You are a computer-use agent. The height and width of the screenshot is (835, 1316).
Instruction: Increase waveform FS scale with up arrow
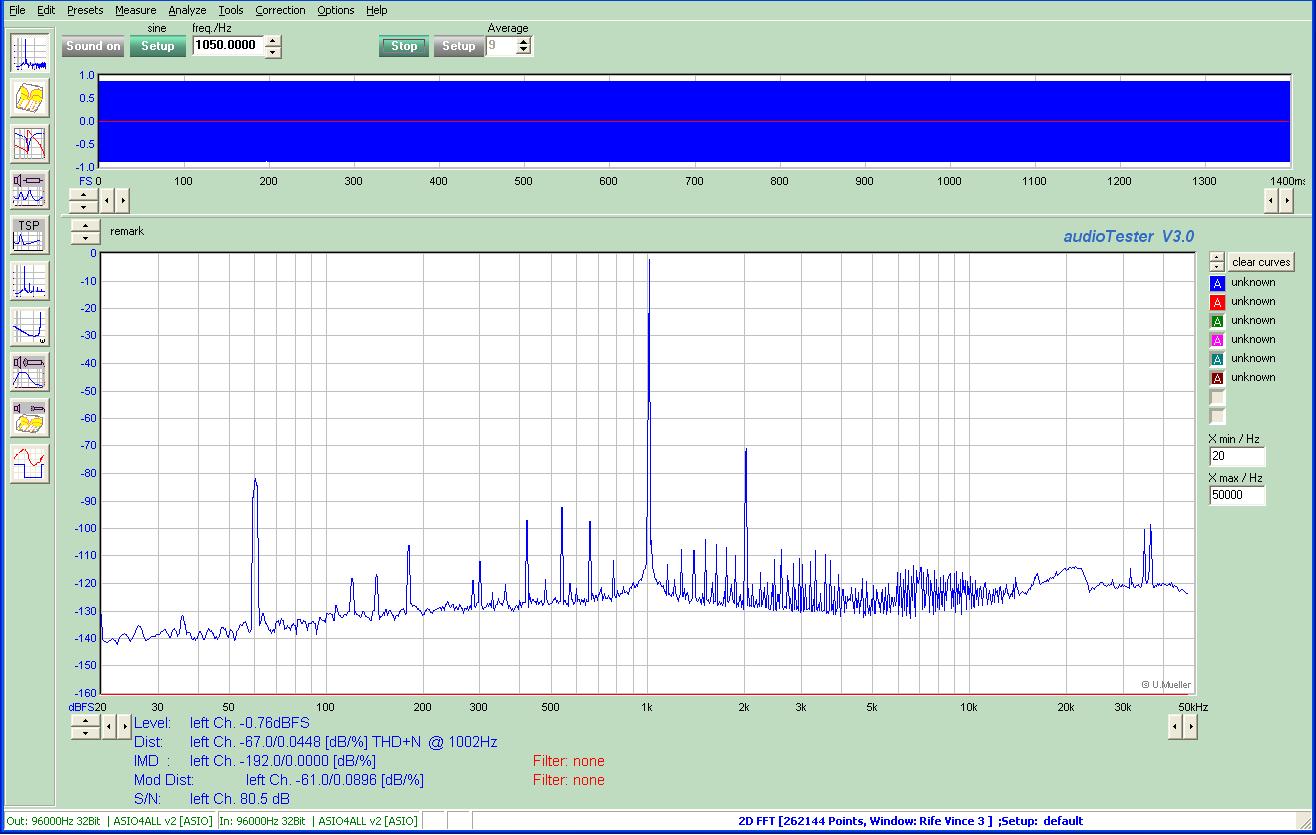coord(85,194)
